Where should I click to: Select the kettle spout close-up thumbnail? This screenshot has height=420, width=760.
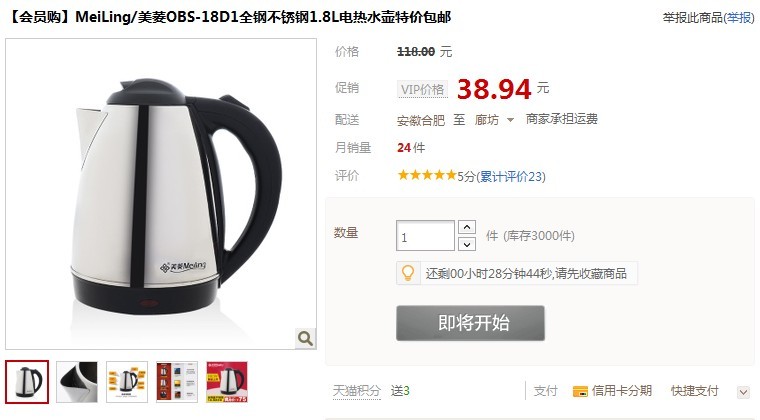click(77, 382)
